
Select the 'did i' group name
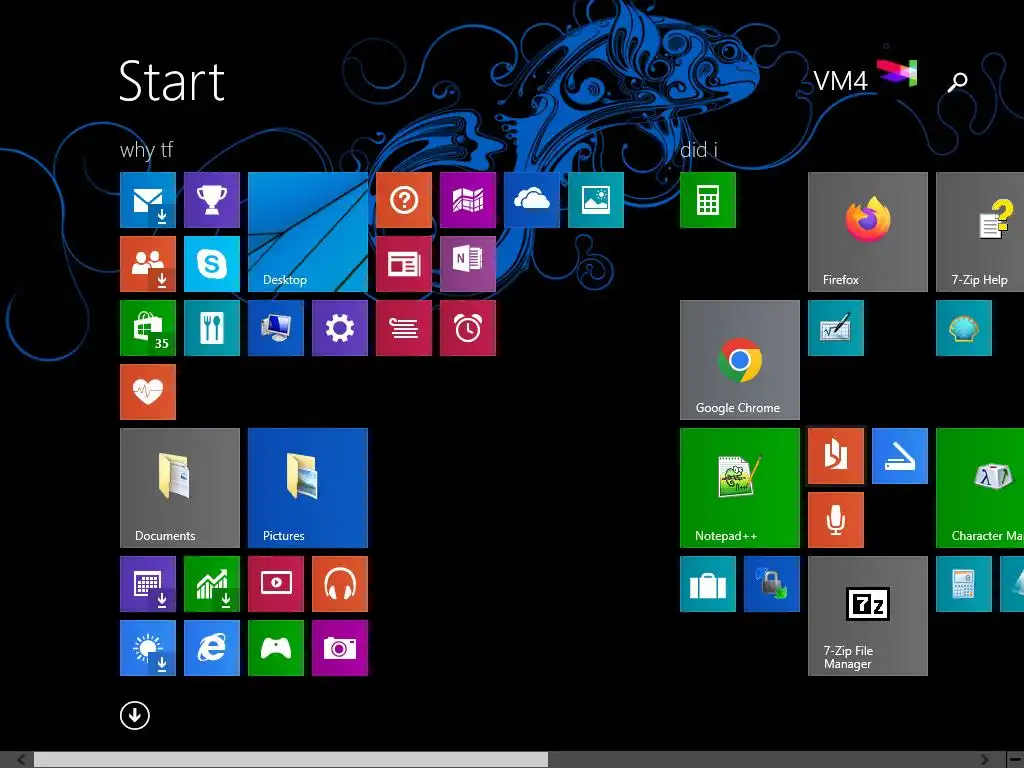[x=699, y=150]
